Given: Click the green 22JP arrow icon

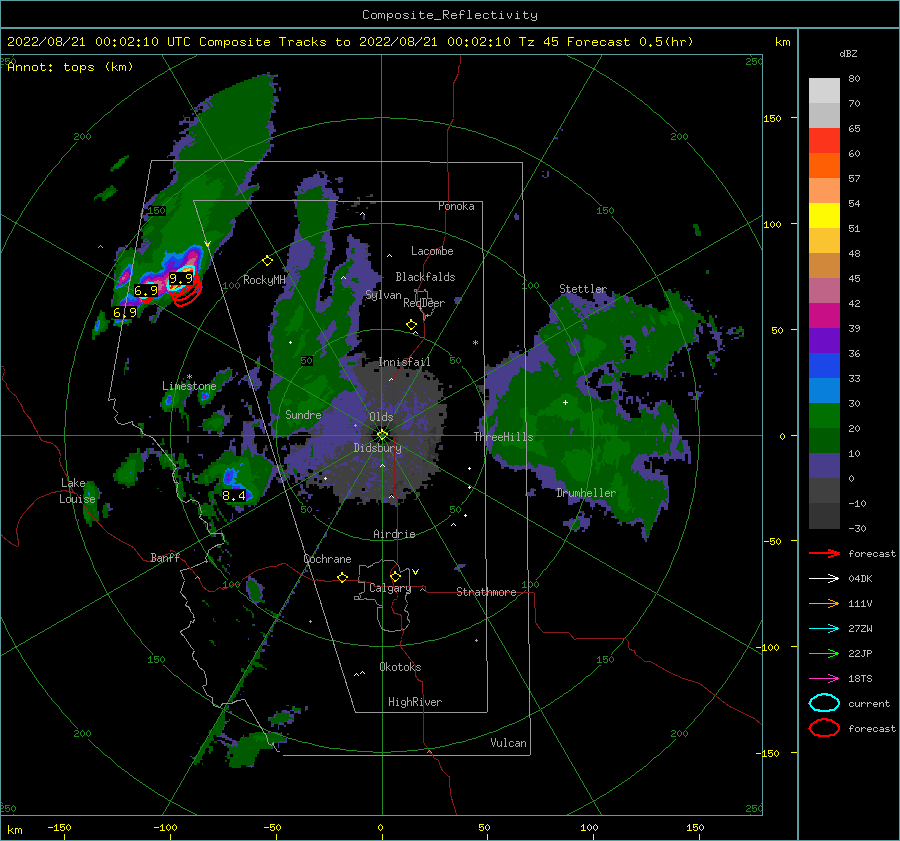Looking at the screenshot, I should [x=824, y=653].
